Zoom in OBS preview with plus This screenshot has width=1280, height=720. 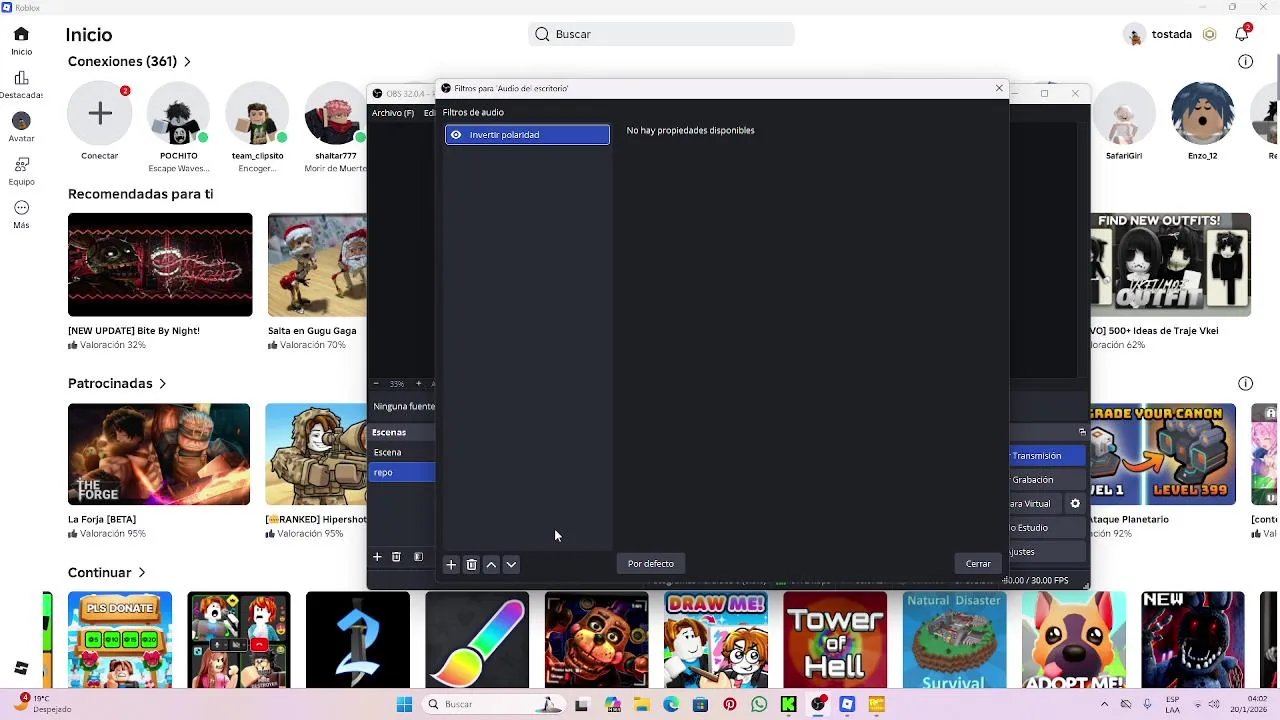pyautogui.click(x=418, y=384)
